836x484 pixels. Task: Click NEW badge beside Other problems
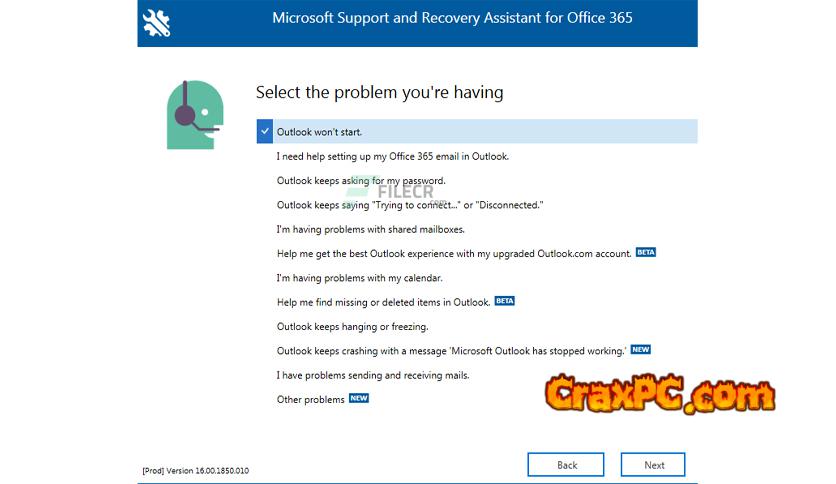[x=358, y=398]
